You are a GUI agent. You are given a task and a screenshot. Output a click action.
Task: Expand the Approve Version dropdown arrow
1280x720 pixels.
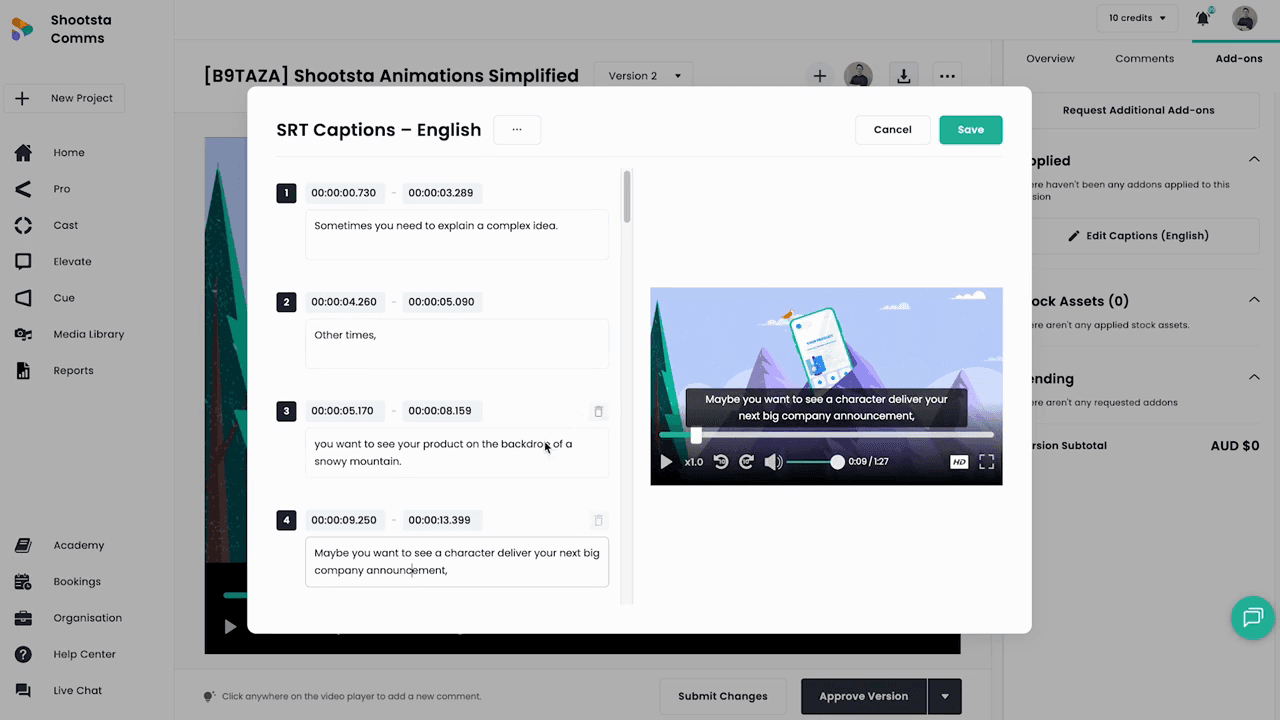tap(944, 696)
